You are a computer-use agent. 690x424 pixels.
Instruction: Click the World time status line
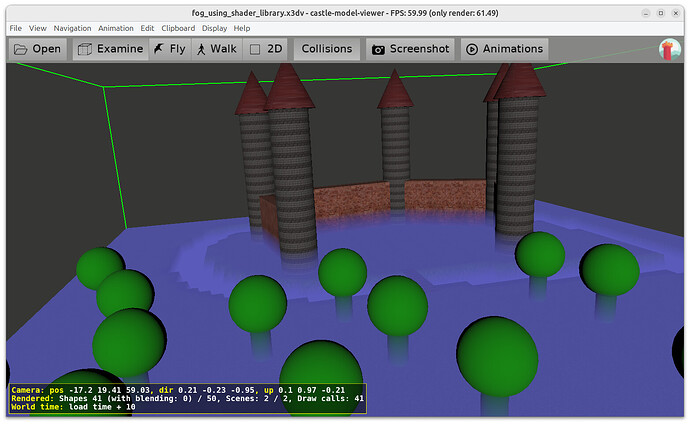pyautogui.click(x=73, y=407)
